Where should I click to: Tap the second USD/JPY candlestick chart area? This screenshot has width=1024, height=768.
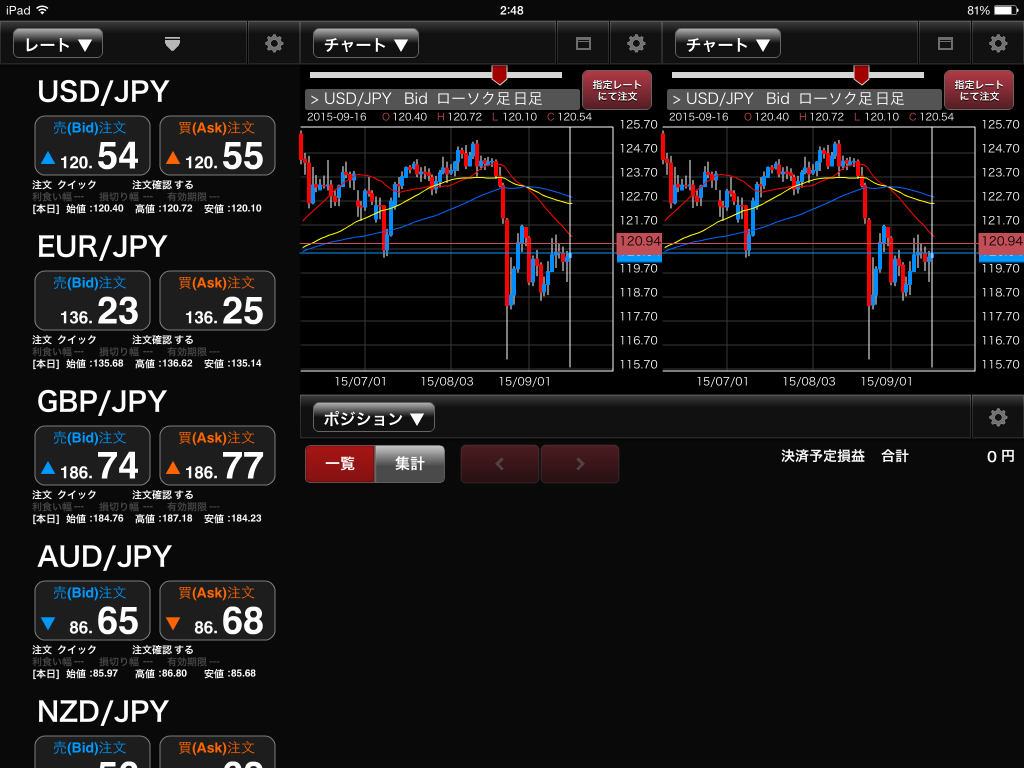click(x=818, y=249)
